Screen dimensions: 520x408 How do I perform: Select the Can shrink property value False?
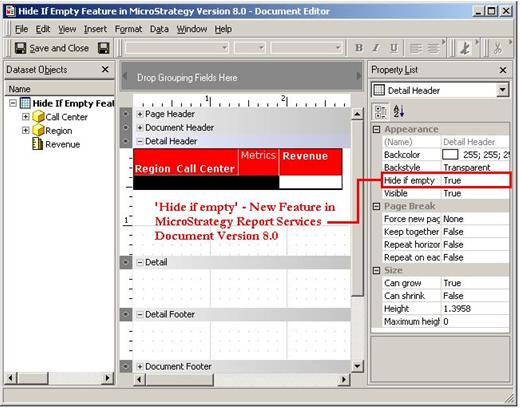(475, 296)
